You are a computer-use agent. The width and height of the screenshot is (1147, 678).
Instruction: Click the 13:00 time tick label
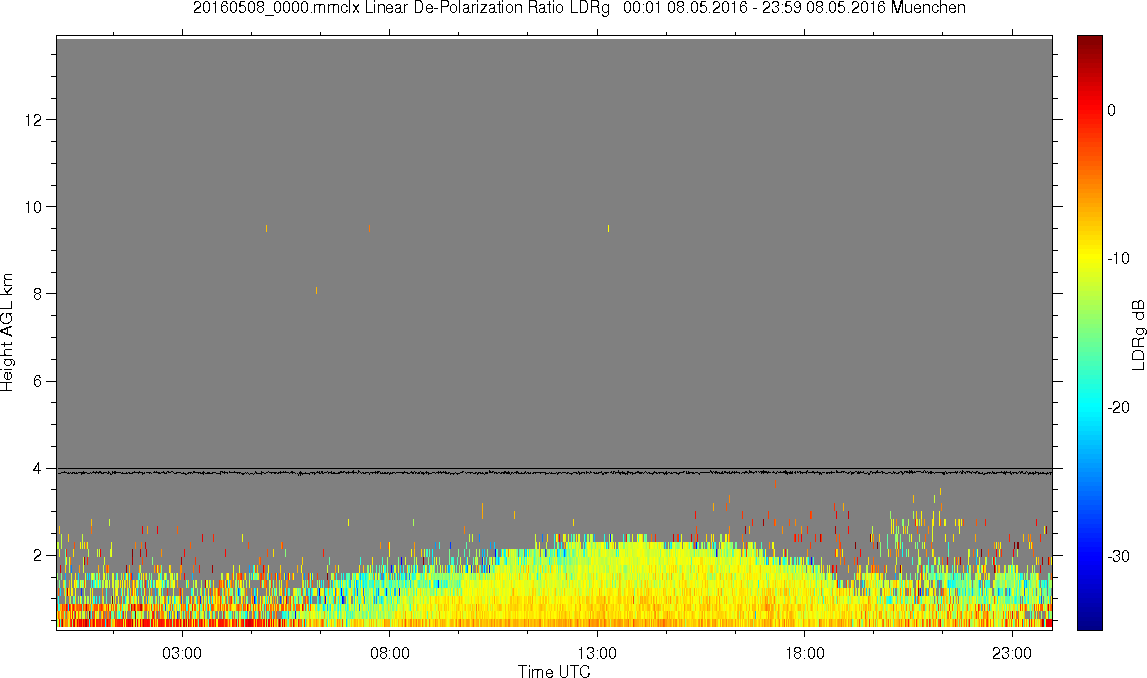coord(597,653)
